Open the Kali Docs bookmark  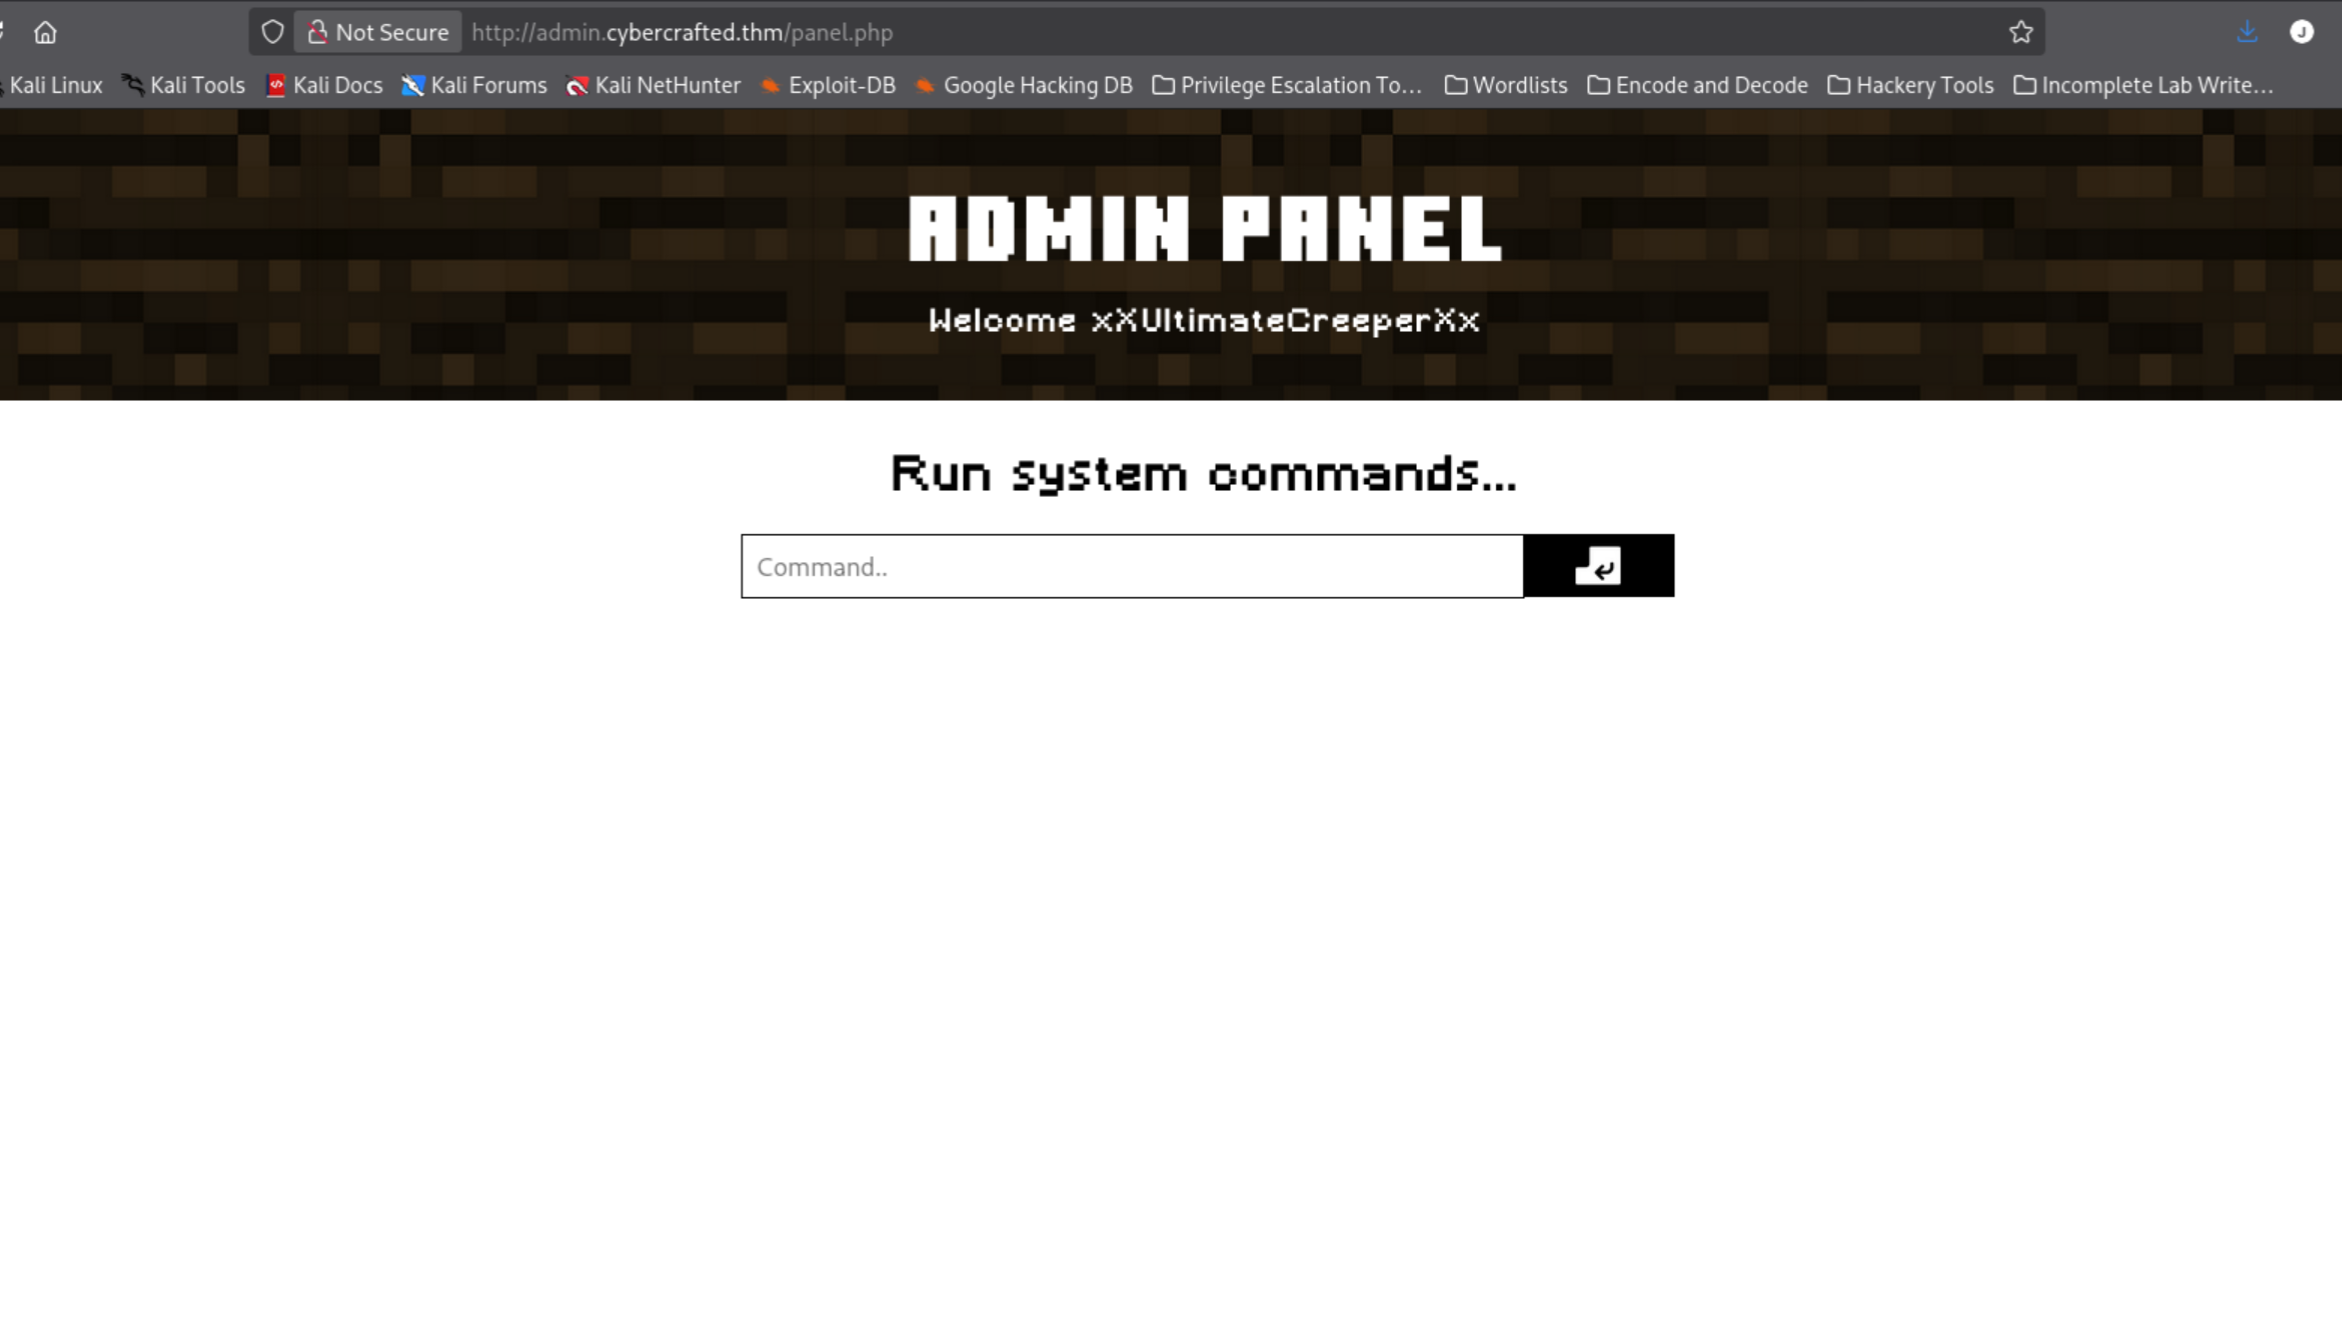pos(325,86)
